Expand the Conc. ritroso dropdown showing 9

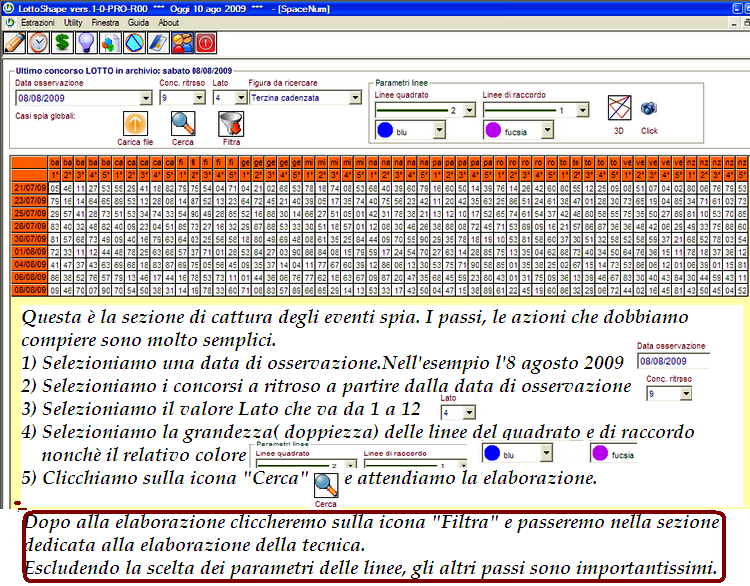pyautogui.click(x=199, y=98)
